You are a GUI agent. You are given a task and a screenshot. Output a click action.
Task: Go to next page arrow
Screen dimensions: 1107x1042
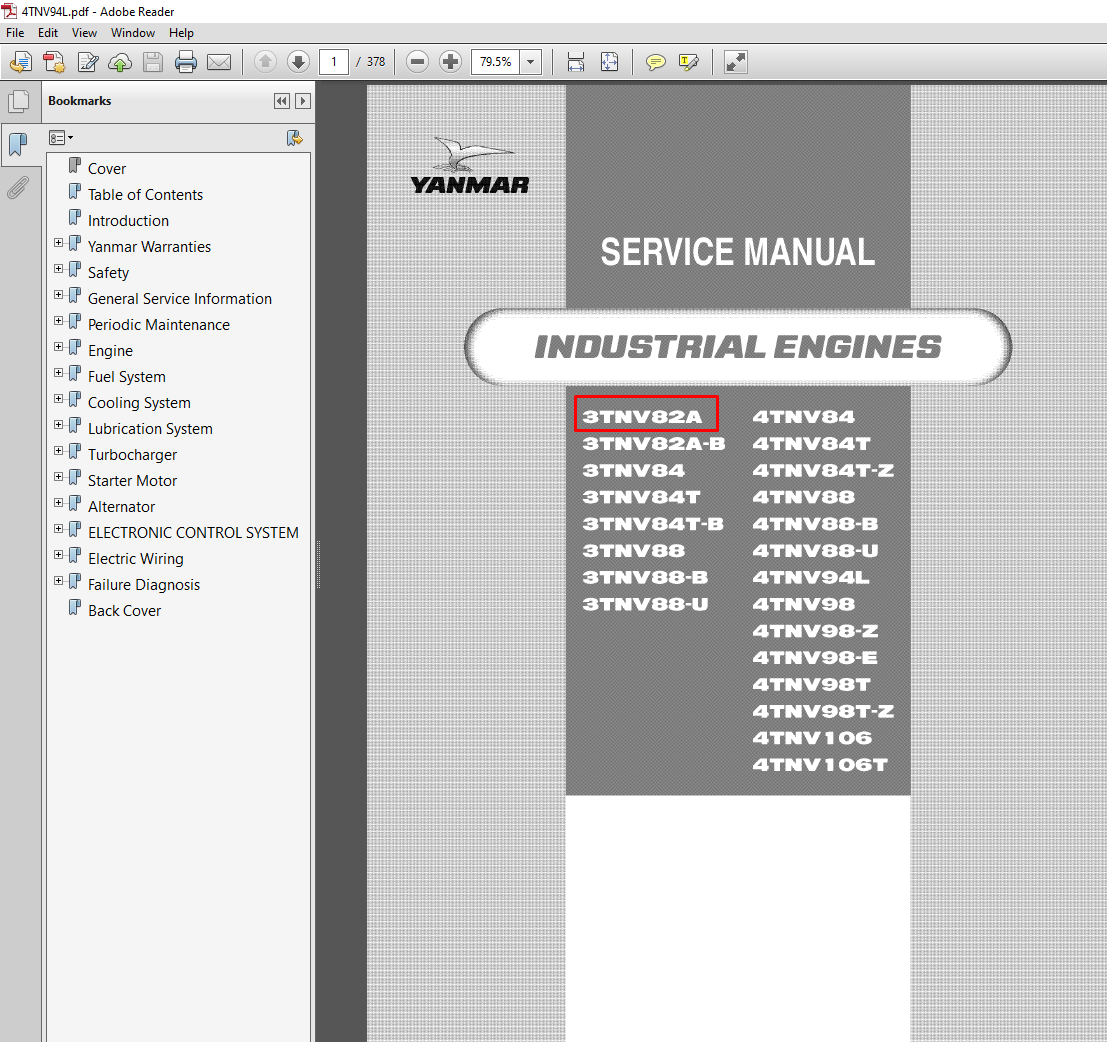click(299, 62)
